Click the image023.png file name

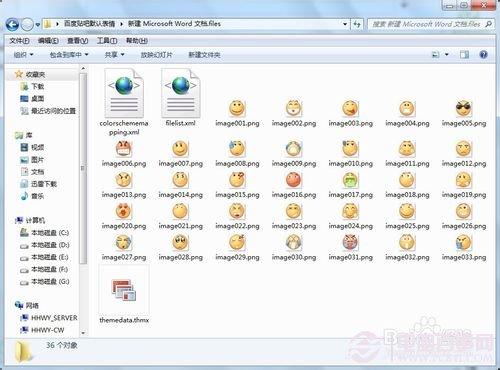point(294,226)
